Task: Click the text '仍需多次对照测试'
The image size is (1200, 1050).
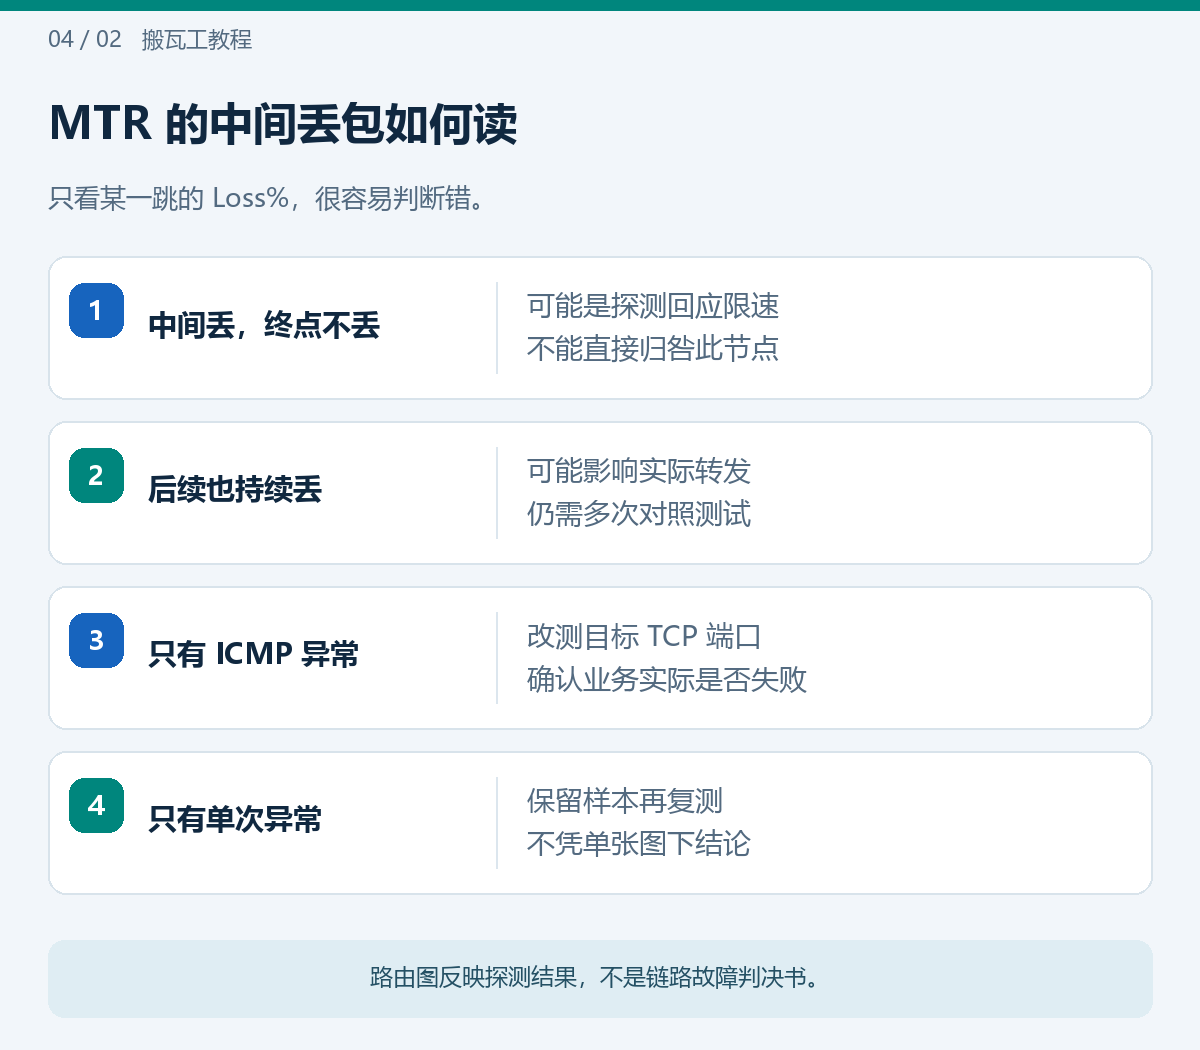Action: (639, 514)
